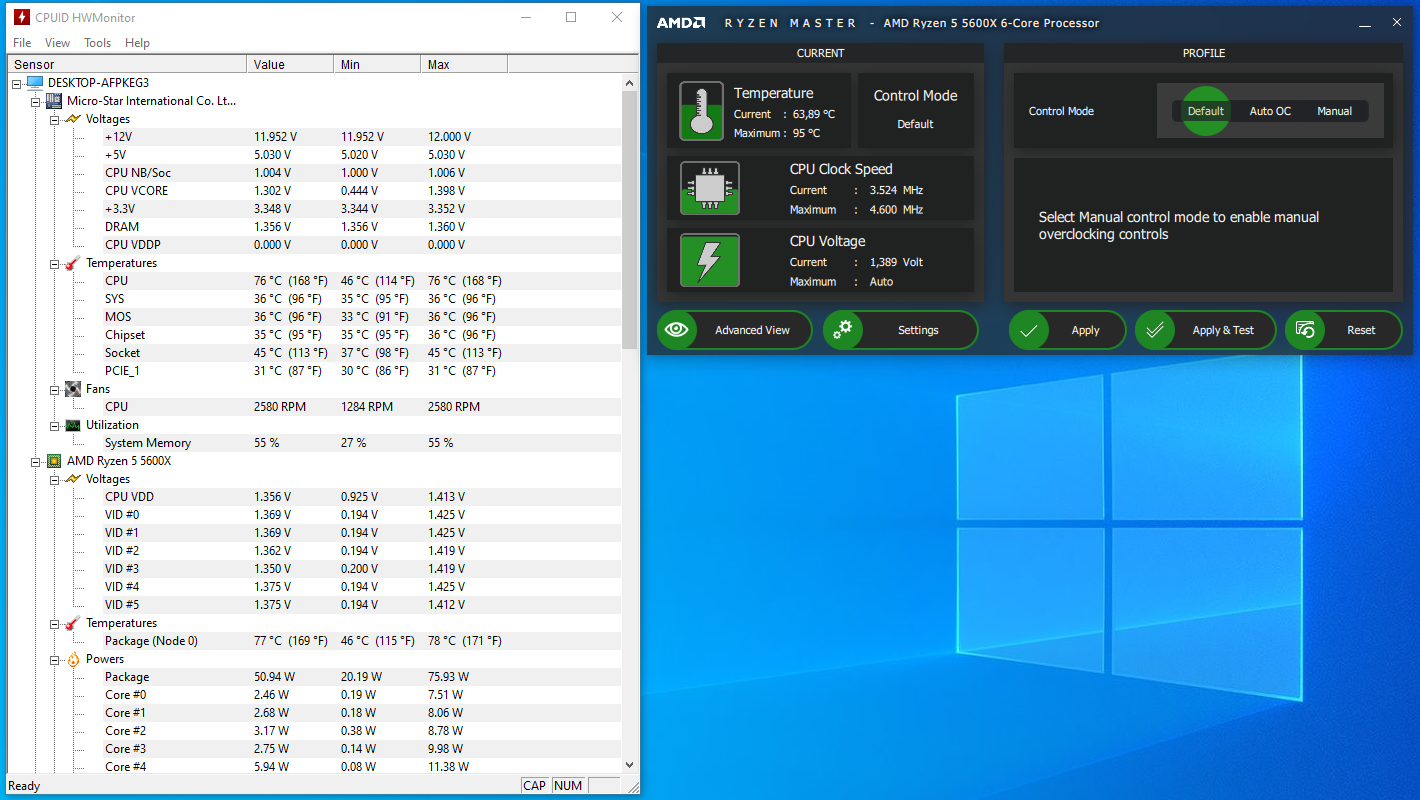The image size is (1420, 800).
Task: Collapse the DESKTOP-AFPKEG3 root node
Action: click(x=17, y=83)
